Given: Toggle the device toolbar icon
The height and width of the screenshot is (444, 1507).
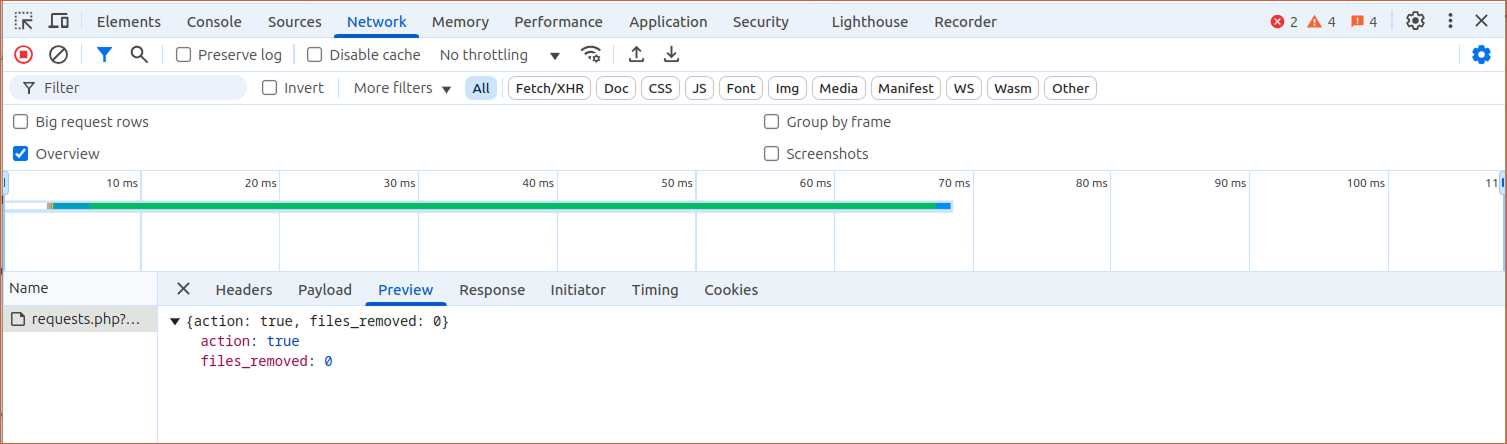Looking at the screenshot, I should click(59, 21).
